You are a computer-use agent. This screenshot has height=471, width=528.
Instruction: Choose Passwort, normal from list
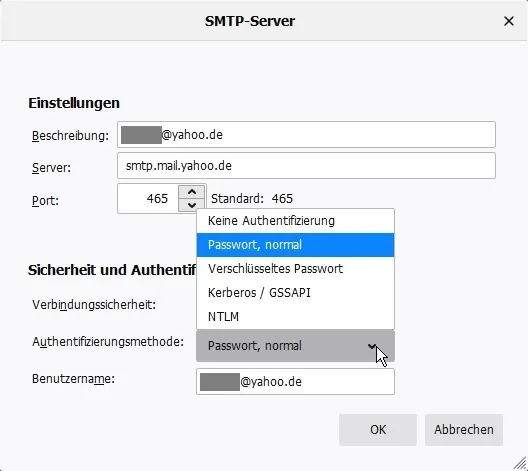(x=295, y=245)
